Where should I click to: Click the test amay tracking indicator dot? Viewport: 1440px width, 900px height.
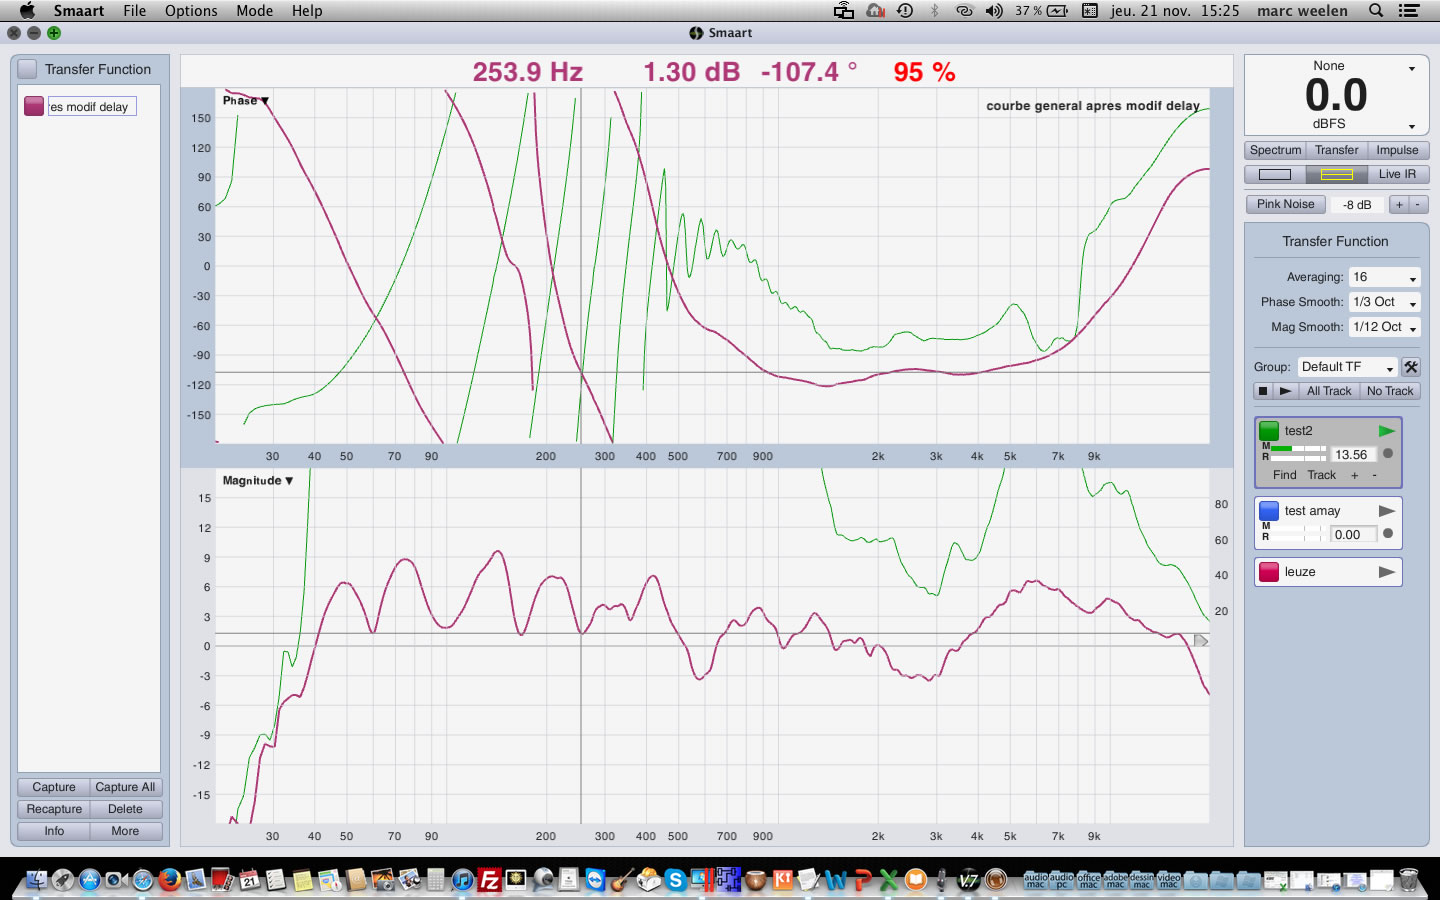1388,534
